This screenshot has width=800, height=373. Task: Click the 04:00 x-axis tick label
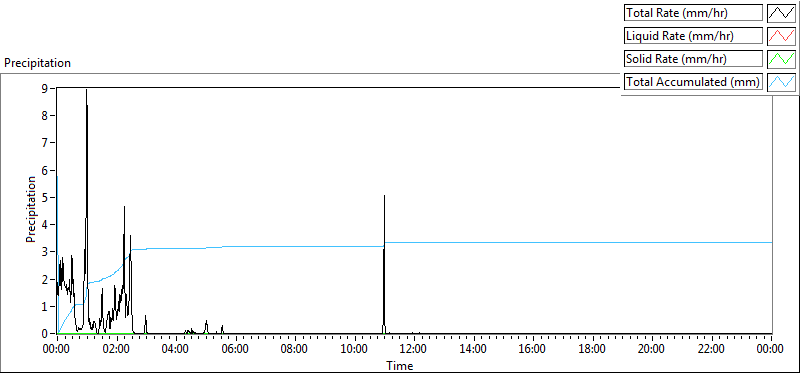[x=177, y=350]
